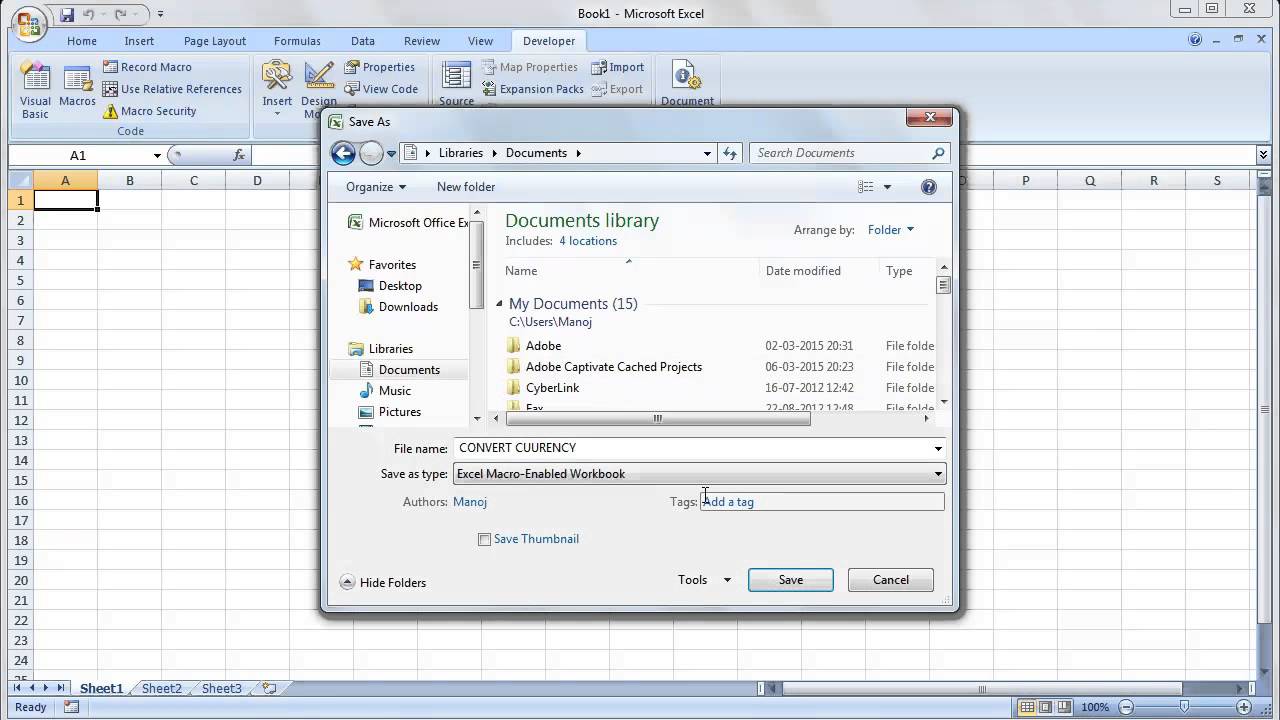1280x720 pixels.
Task: Toggle Use Relative References
Action: (172, 89)
